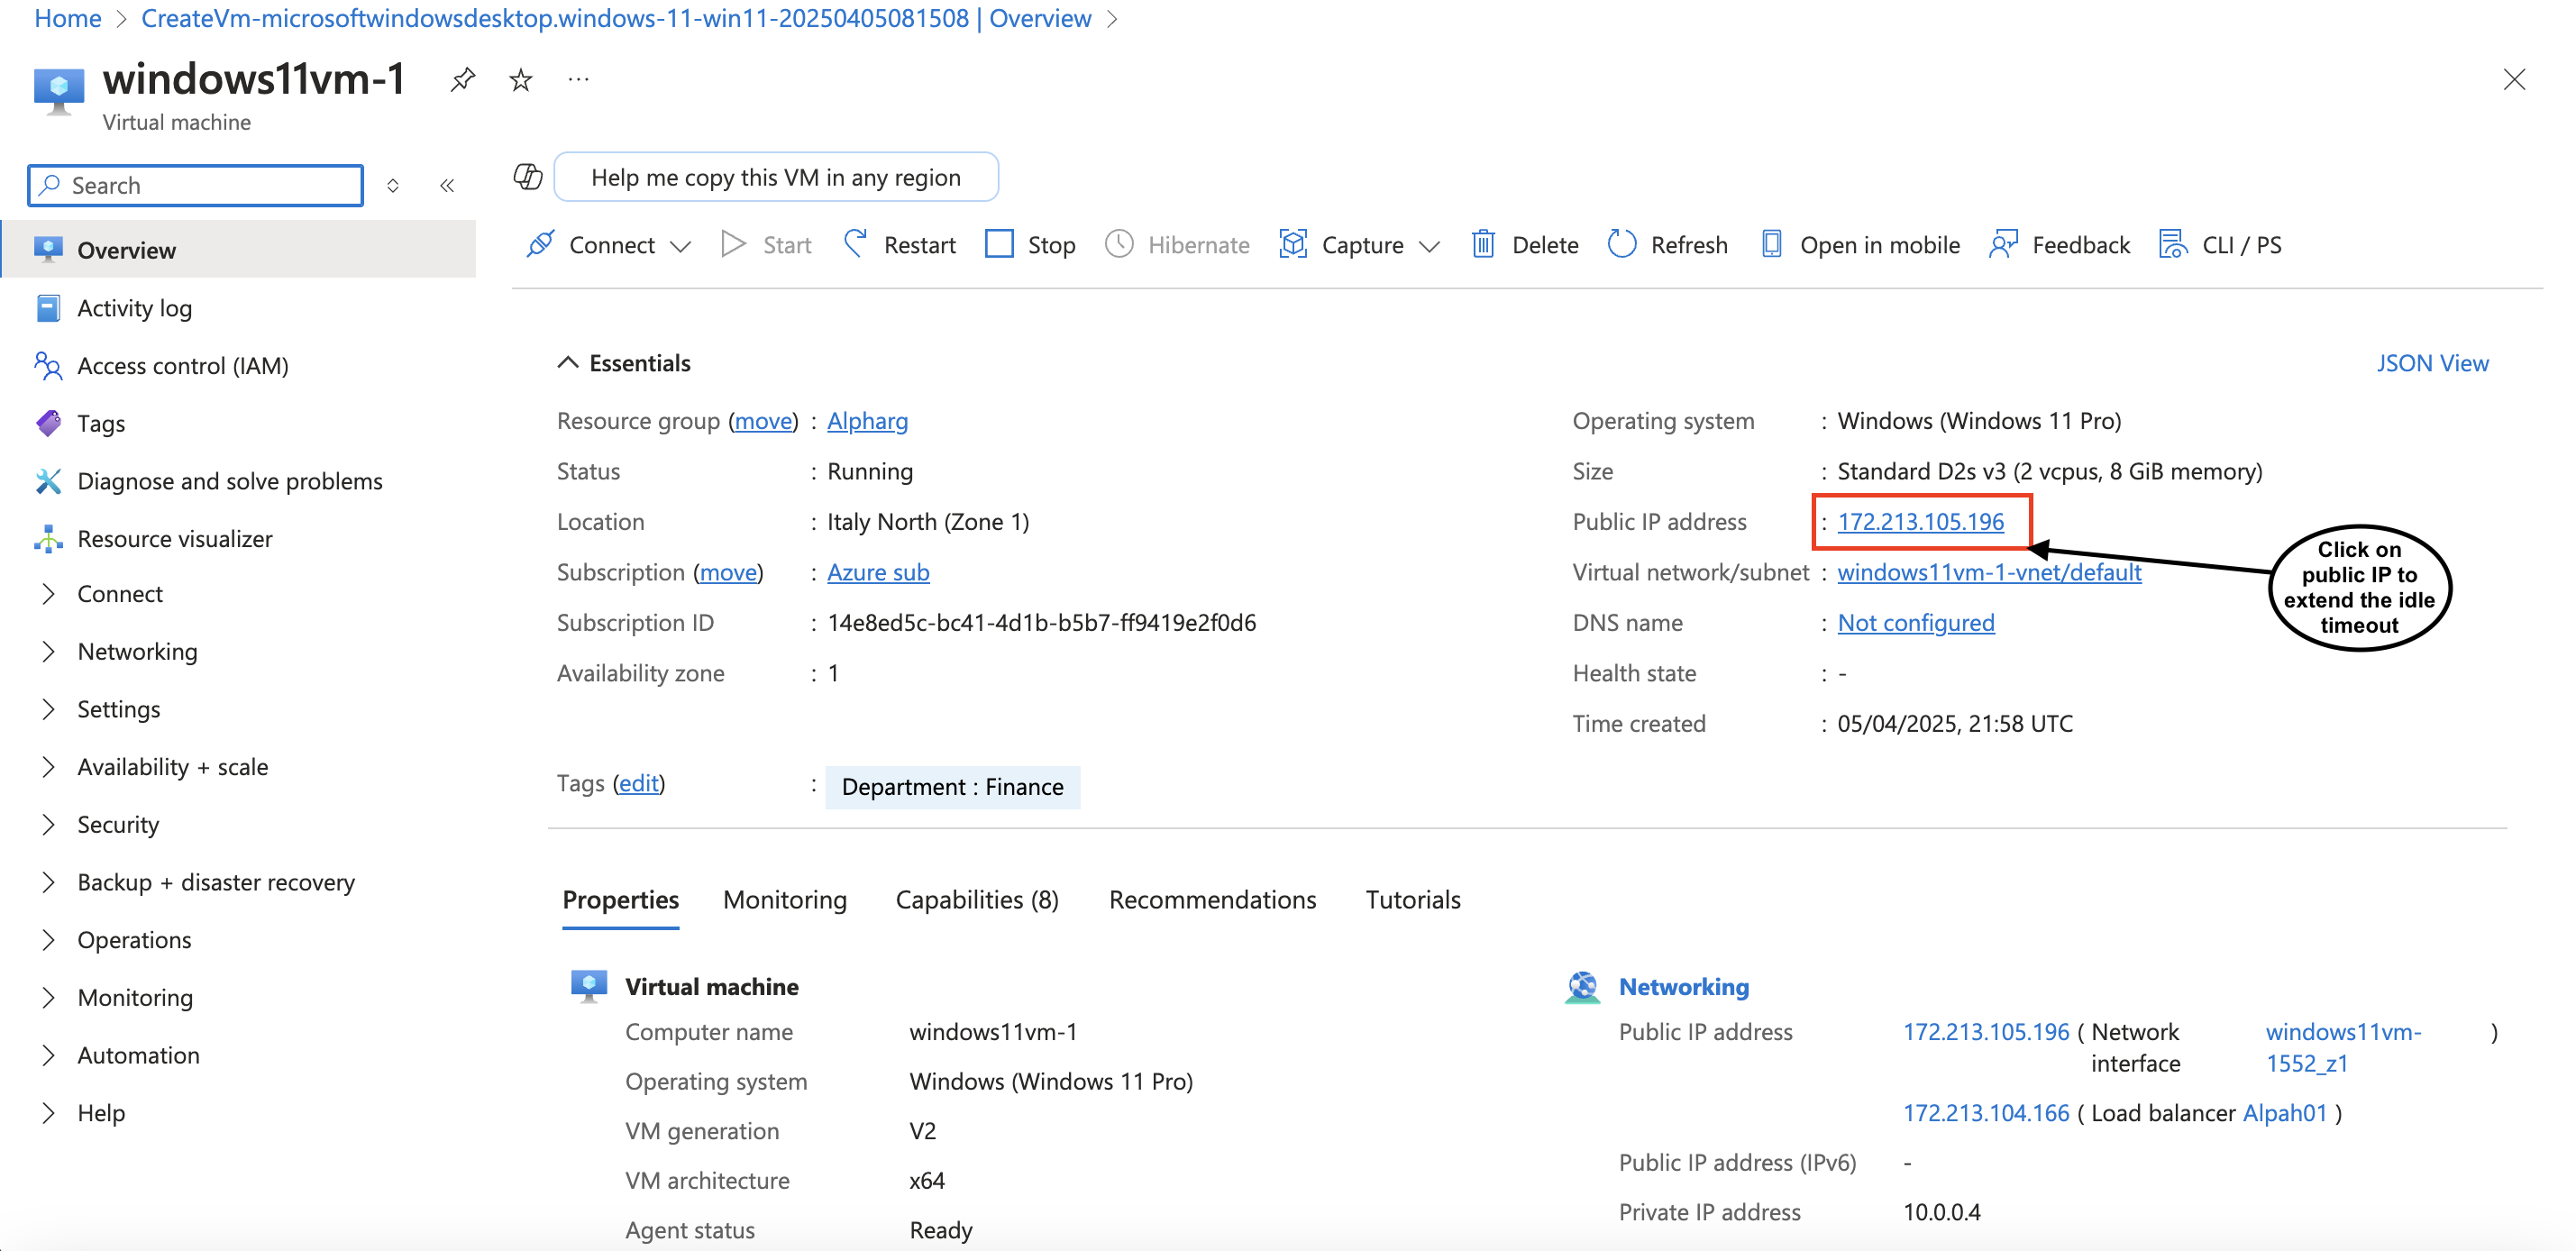This screenshot has width=2576, height=1251.
Task: Click the expand/collapse all arrows near search
Action: [x=393, y=186]
